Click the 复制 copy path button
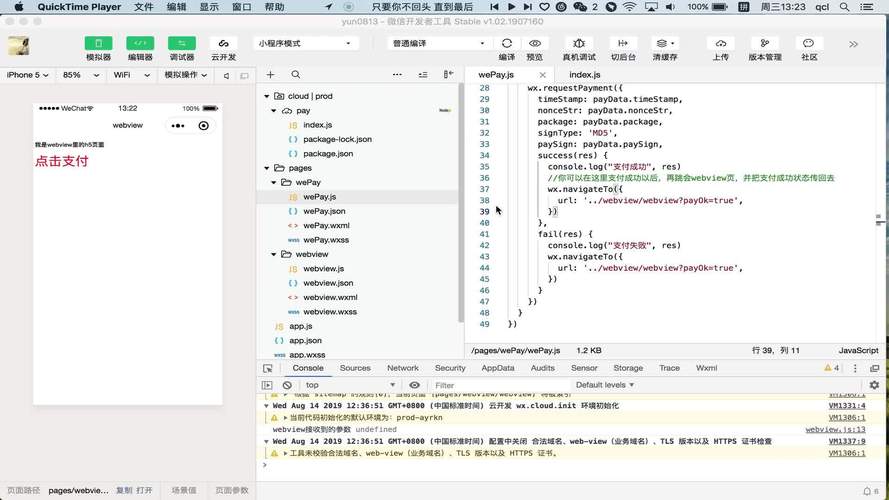This screenshot has height=500, width=889. pyautogui.click(x=124, y=490)
